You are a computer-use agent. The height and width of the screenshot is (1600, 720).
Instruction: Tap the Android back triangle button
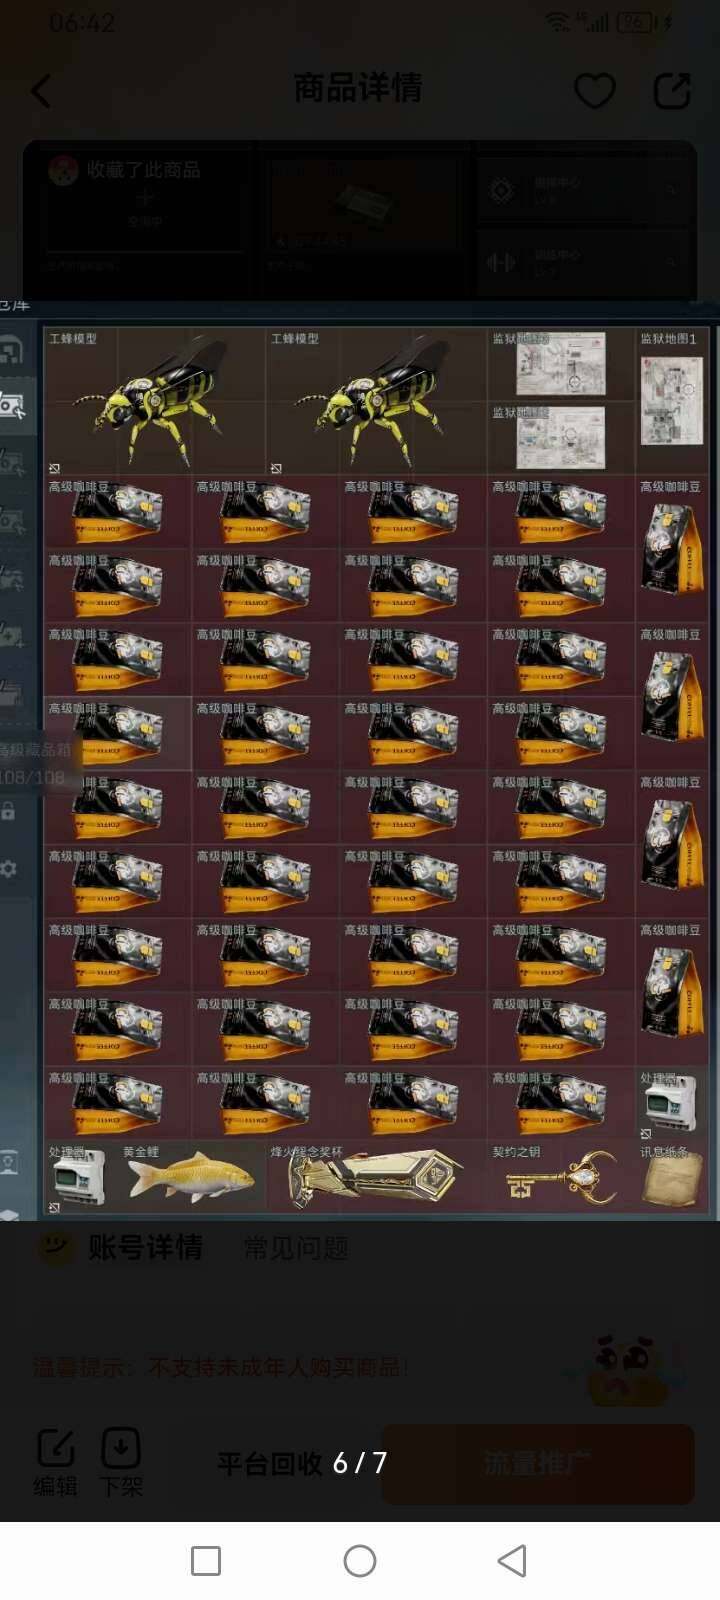tap(512, 1561)
